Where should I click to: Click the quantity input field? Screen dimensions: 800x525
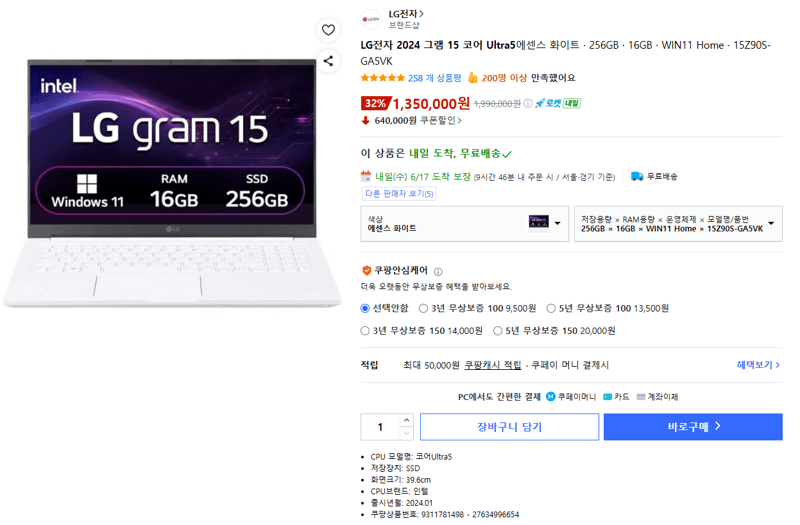380,427
